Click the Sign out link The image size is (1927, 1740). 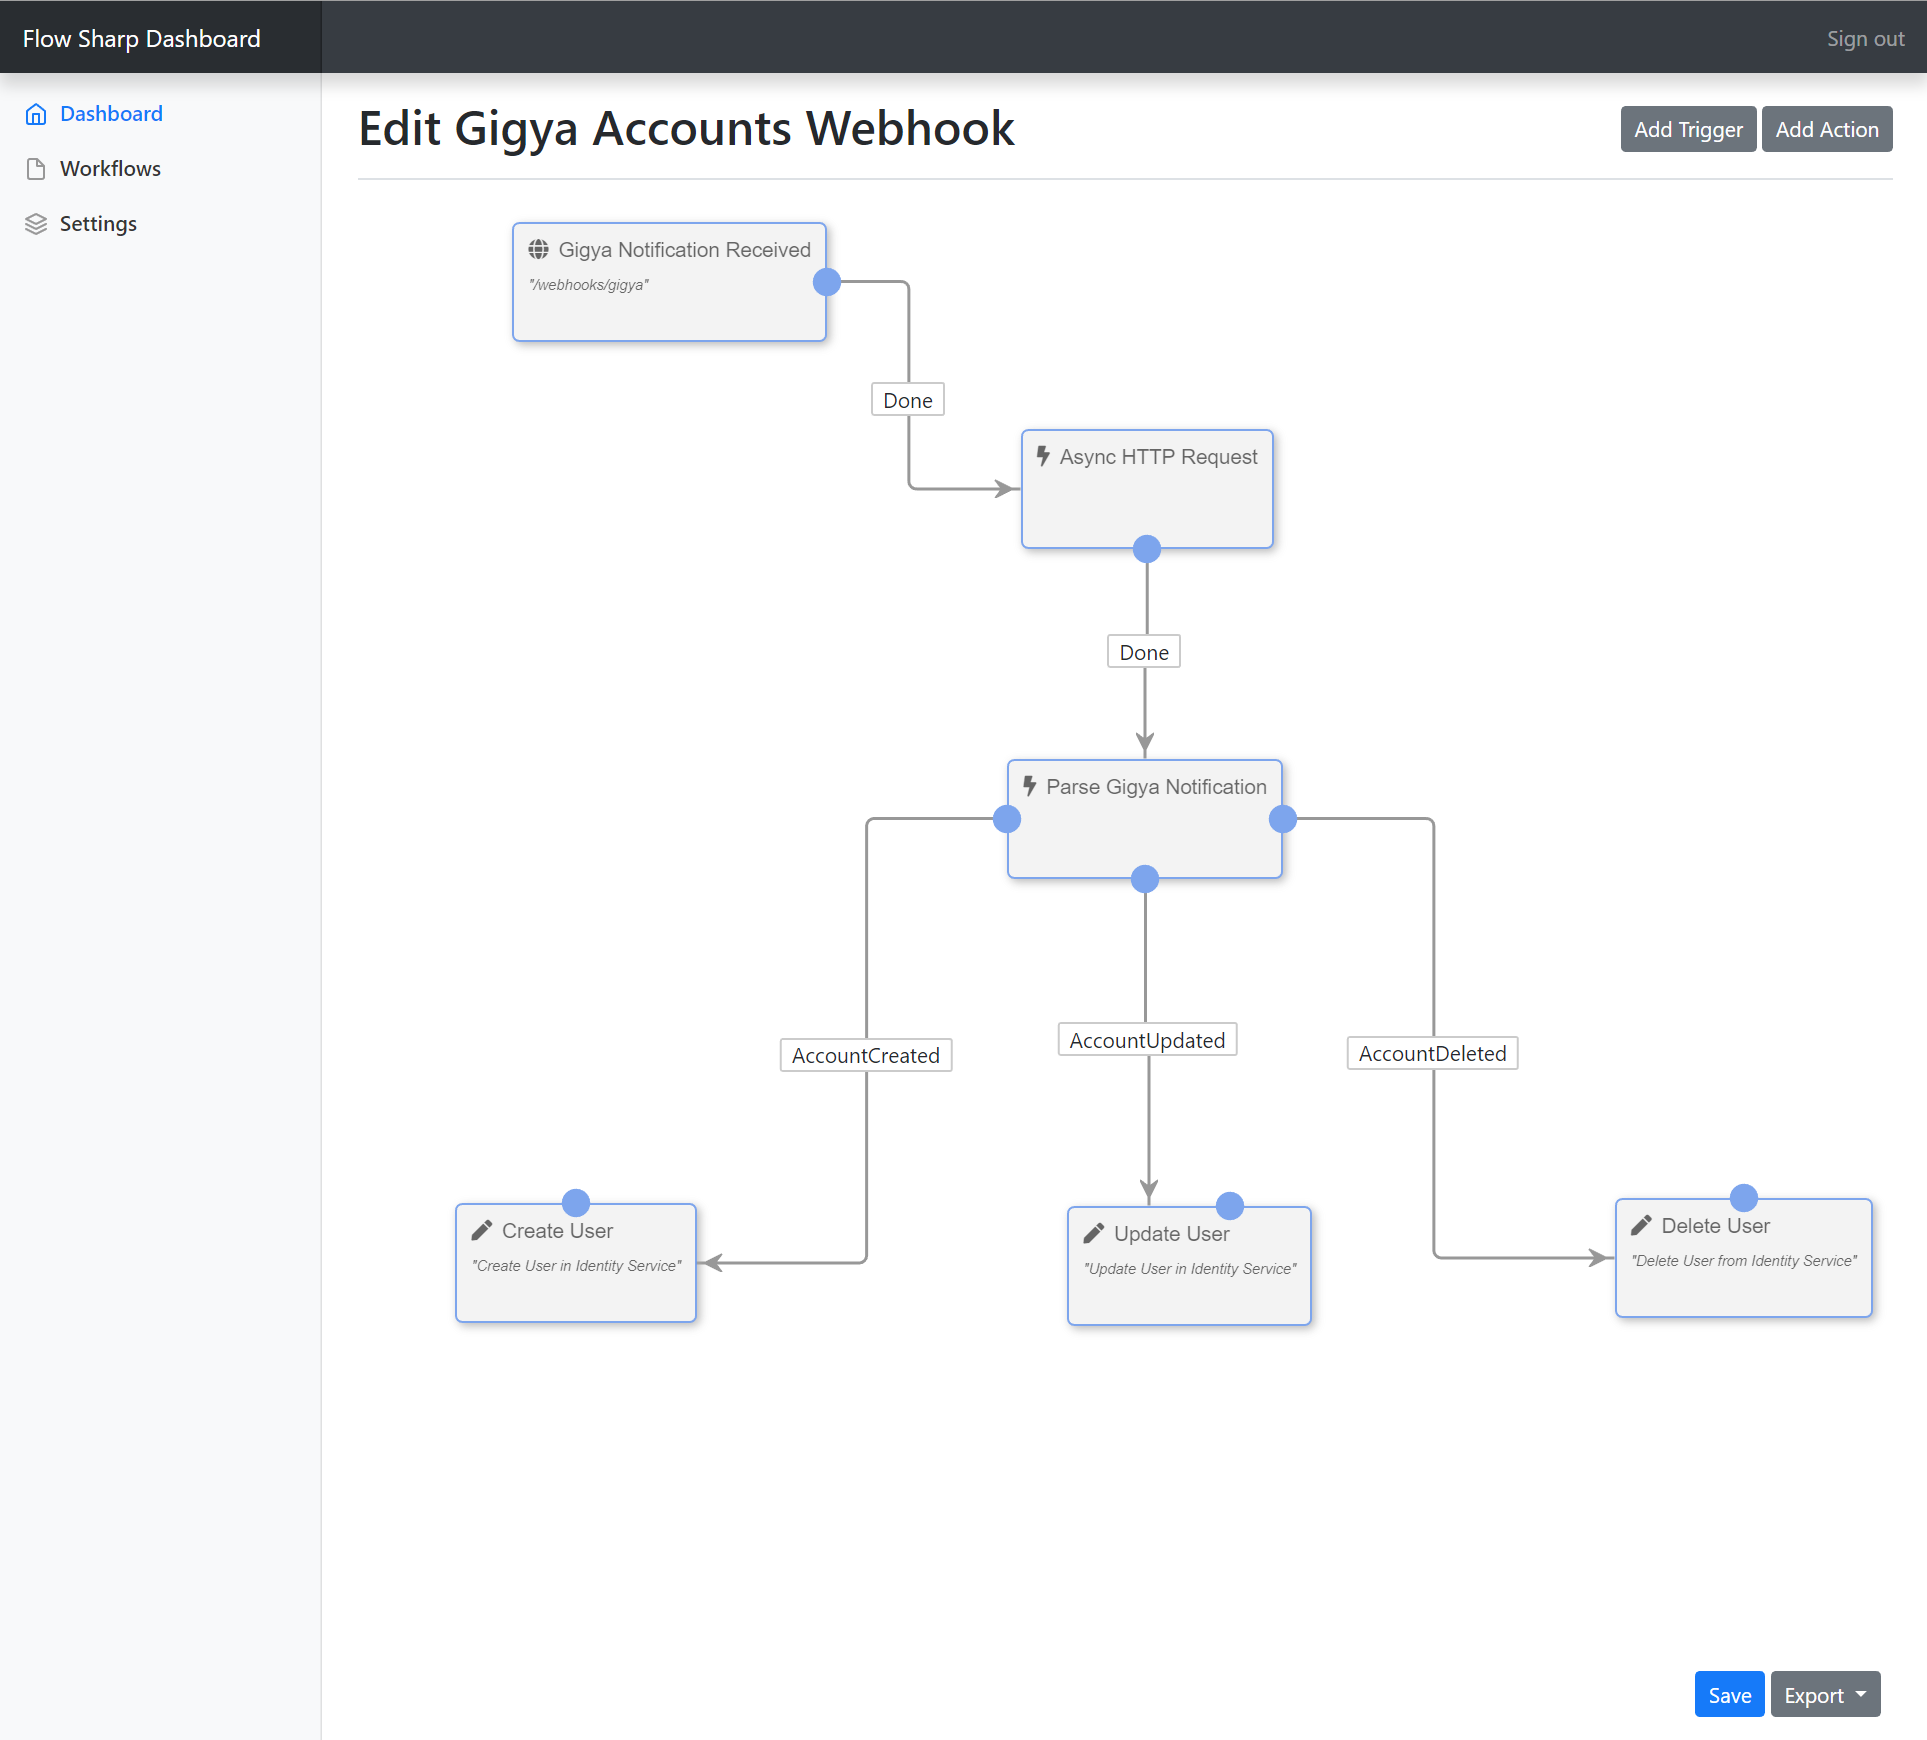tap(1865, 39)
